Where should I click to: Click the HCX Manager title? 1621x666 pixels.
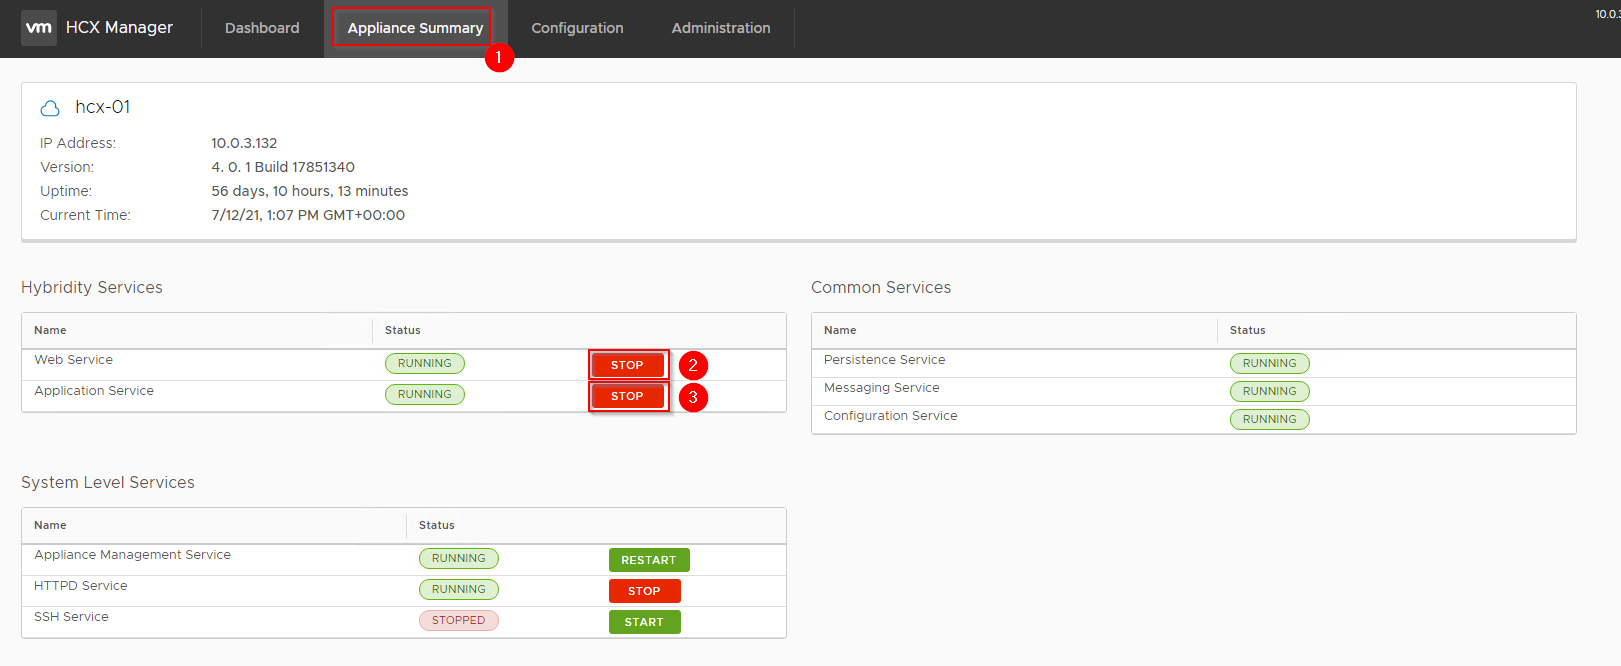(119, 28)
